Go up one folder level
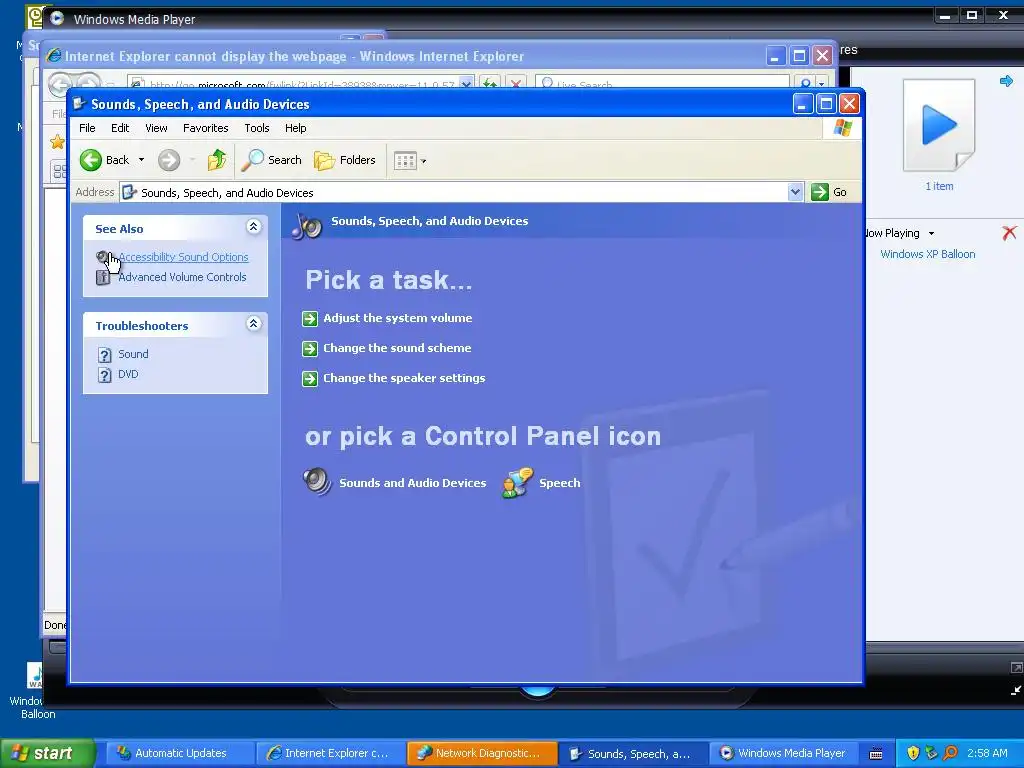 click(x=217, y=160)
